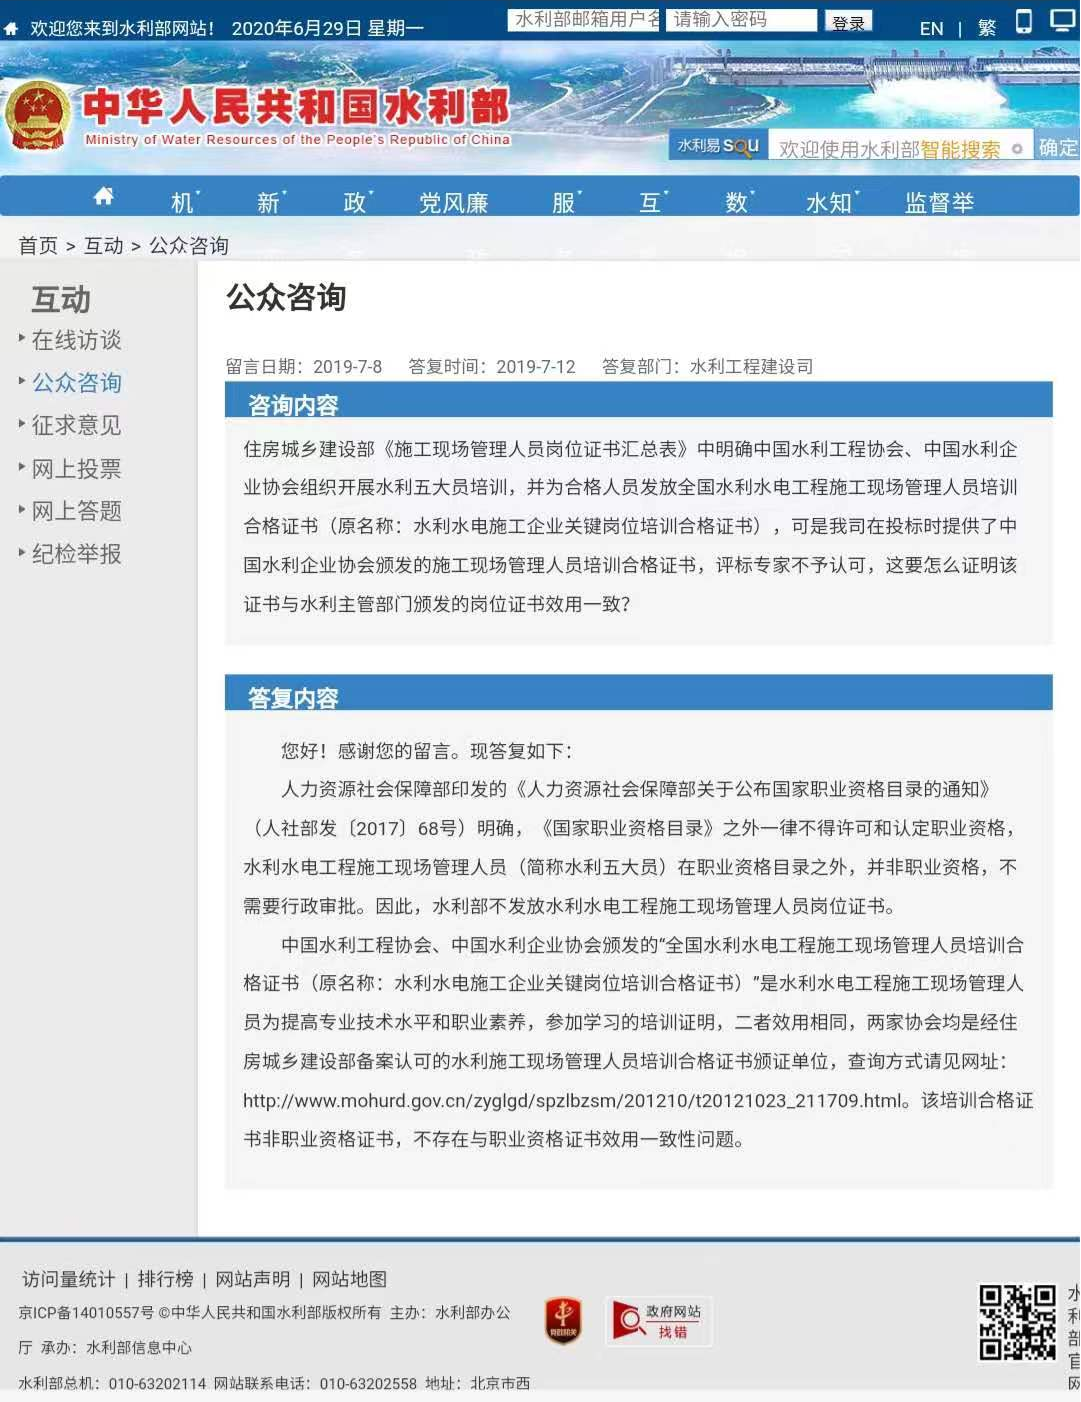
Task: Switch interface language to EN
Action: coord(930,28)
